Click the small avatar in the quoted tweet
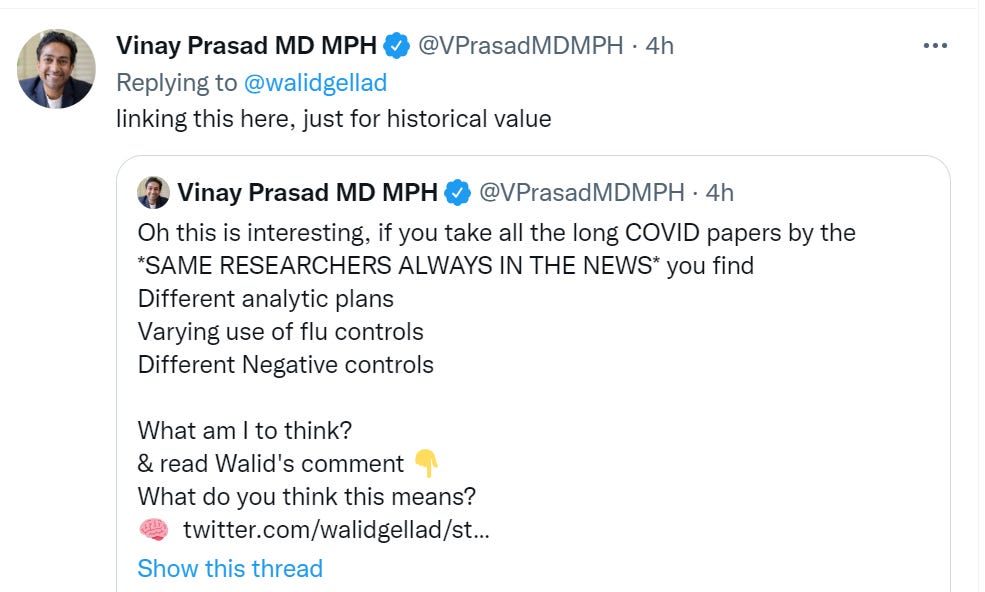Viewport: 985px width, 592px height. [153, 192]
